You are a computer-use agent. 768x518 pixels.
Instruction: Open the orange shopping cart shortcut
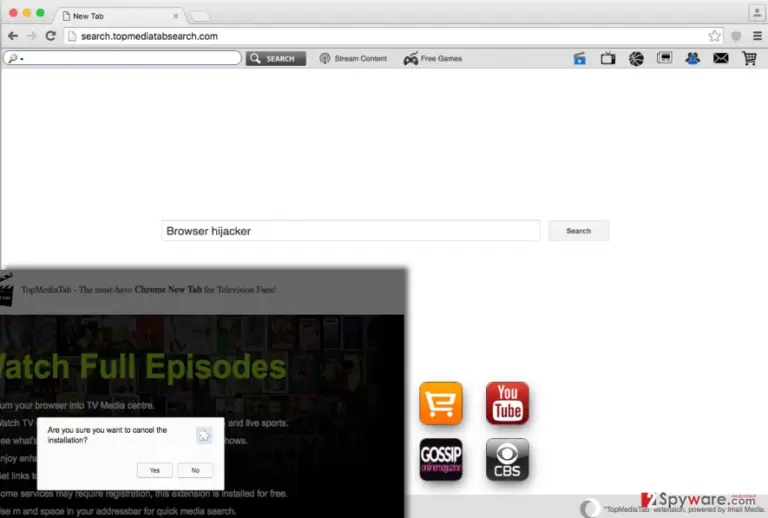tap(441, 403)
